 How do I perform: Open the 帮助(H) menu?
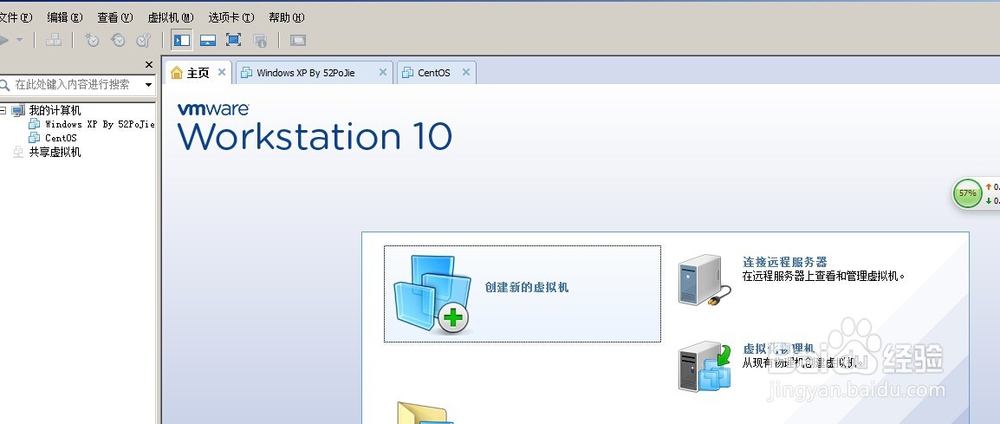pos(286,17)
